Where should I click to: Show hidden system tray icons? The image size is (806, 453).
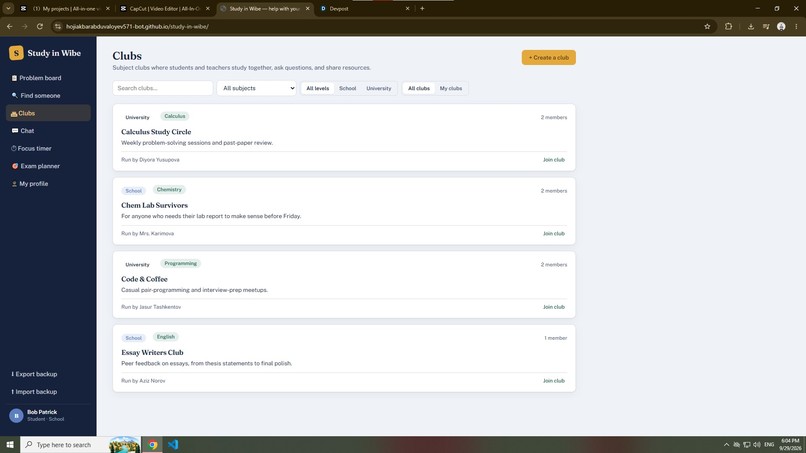click(x=726, y=445)
